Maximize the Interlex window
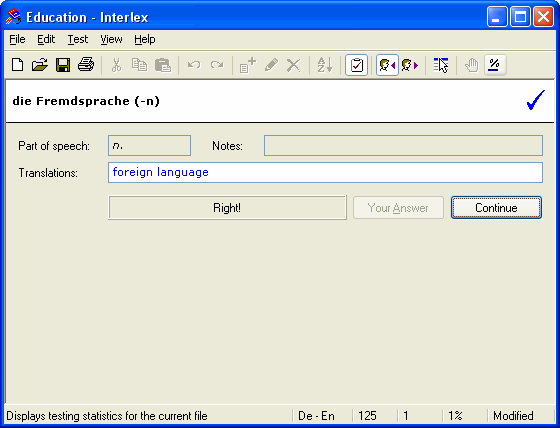This screenshot has height=428, width=560. click(520, 16)
